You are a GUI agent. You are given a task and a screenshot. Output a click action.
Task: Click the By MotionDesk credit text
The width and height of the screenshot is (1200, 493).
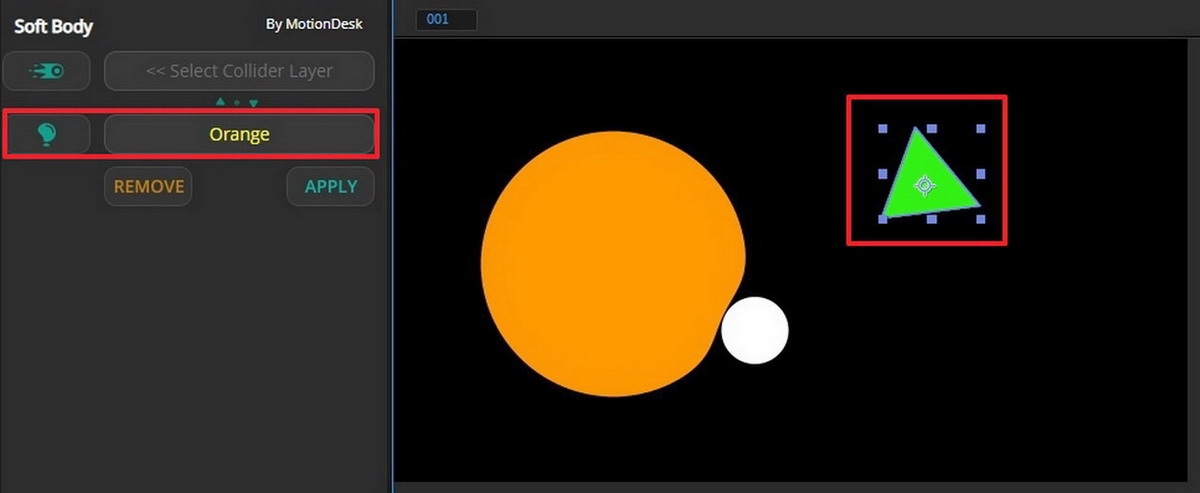314,23
